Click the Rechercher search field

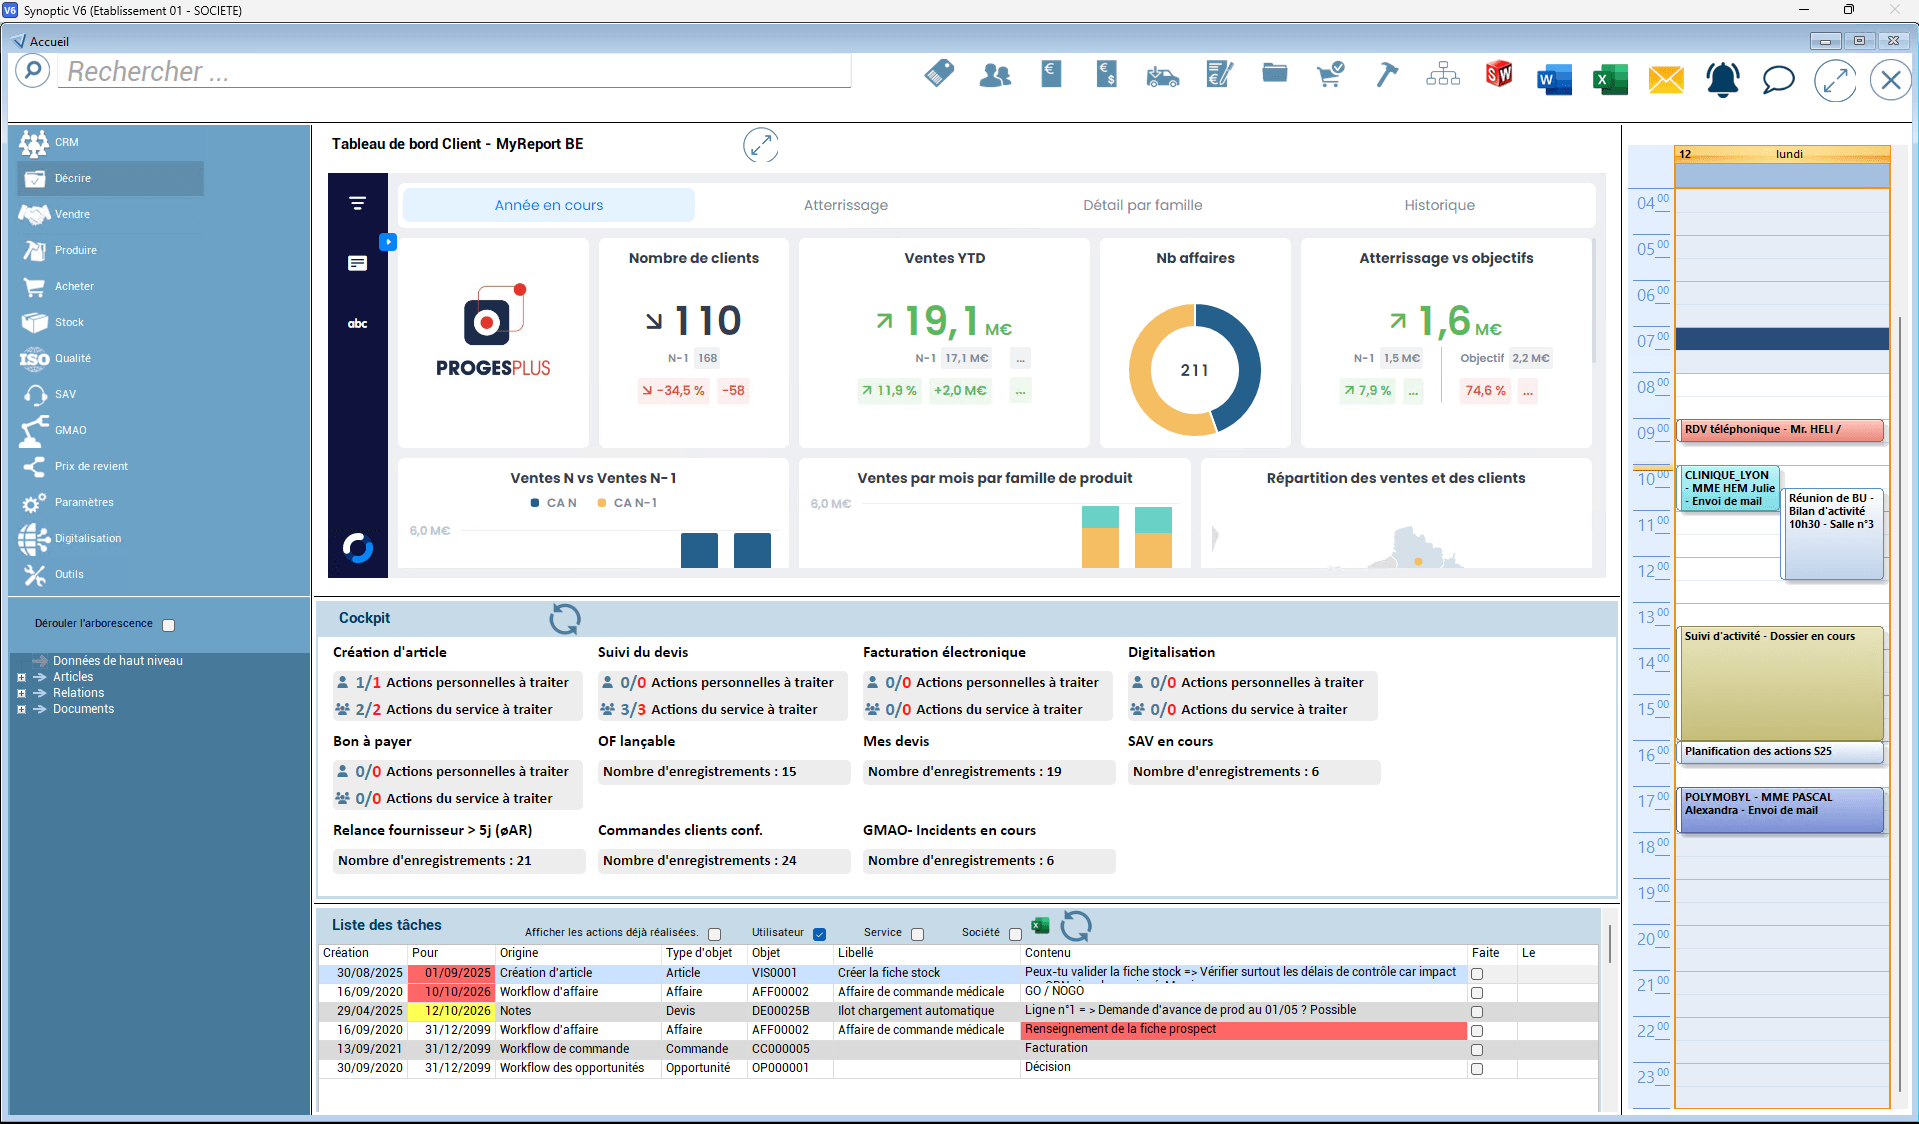[x=454, y=72]
